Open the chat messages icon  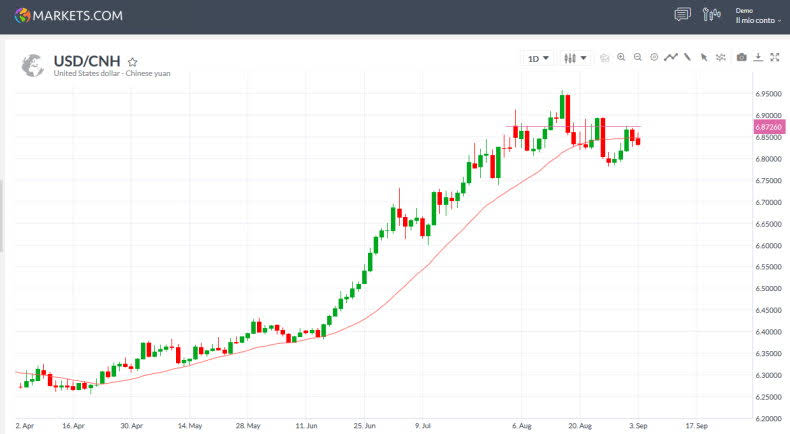(x=683, y=14)
